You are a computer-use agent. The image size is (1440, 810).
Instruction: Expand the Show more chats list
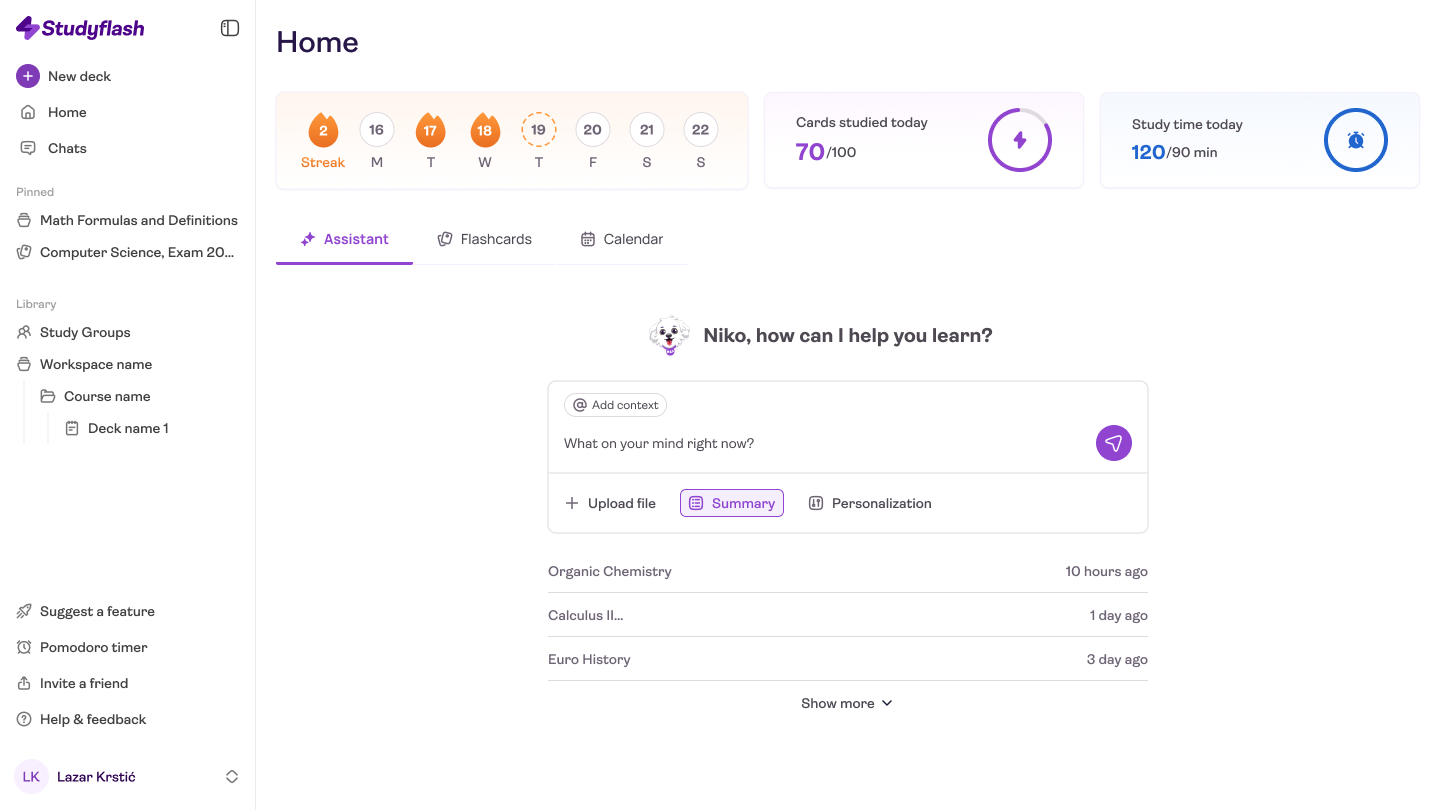[846, 703]
